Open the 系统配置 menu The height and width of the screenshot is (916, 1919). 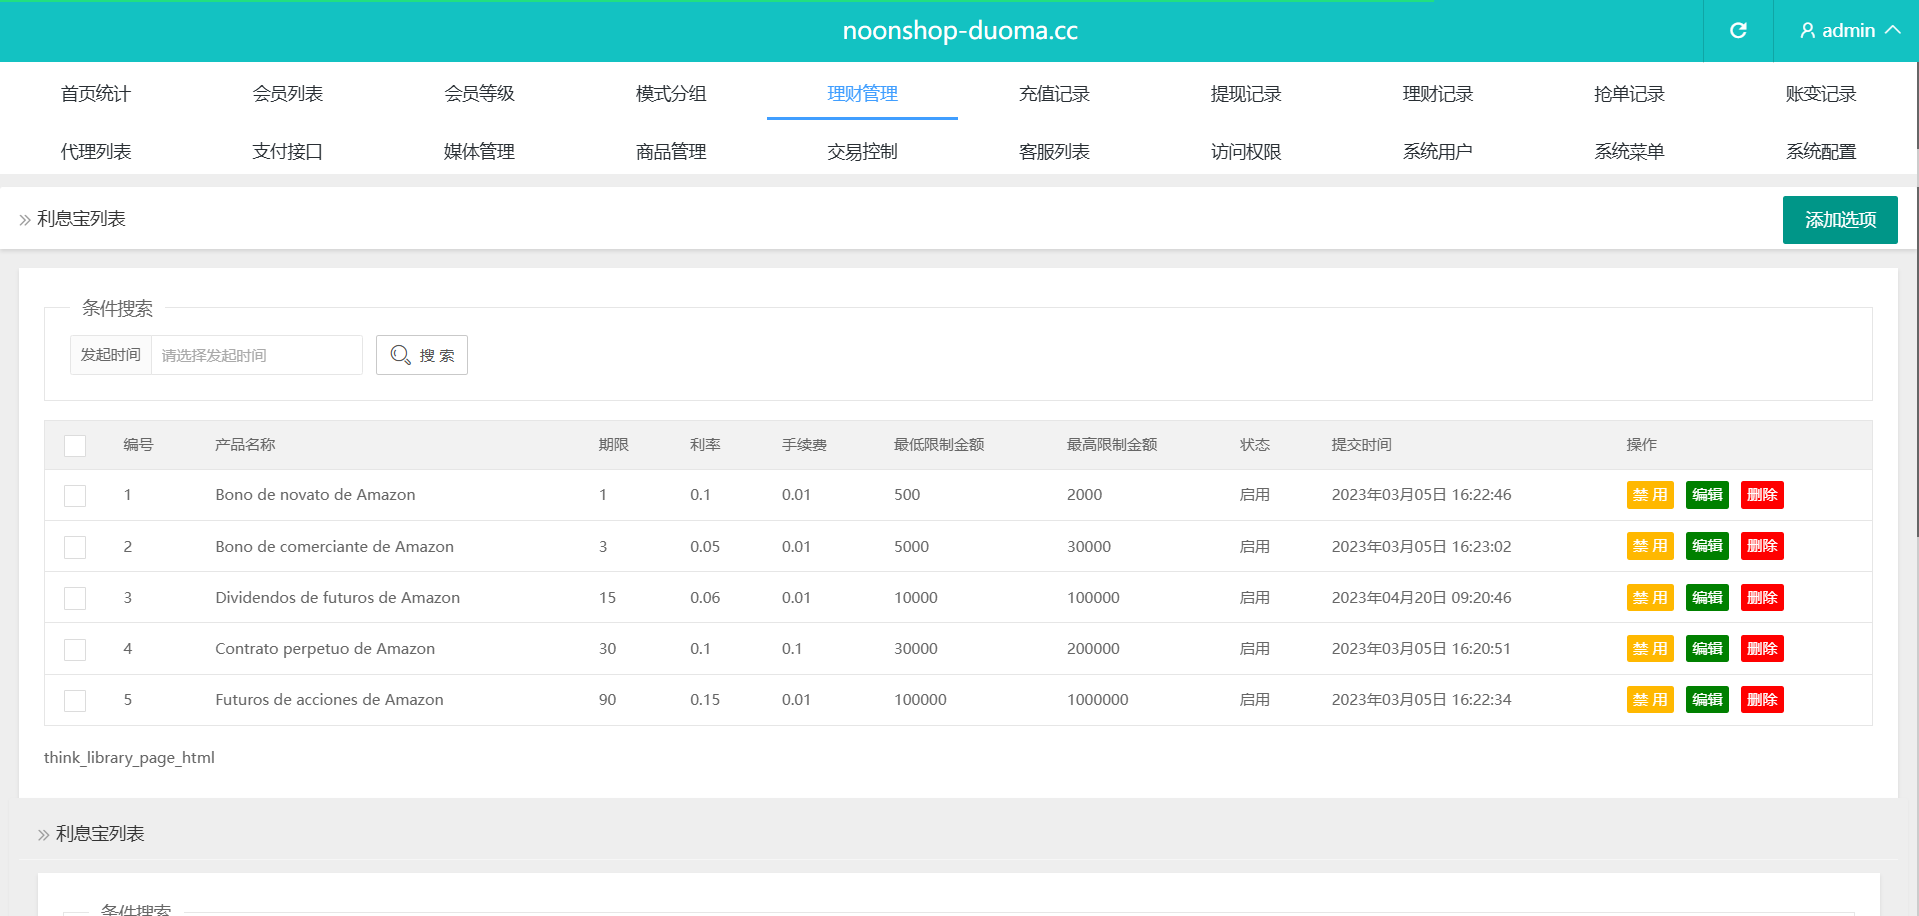1820,152
